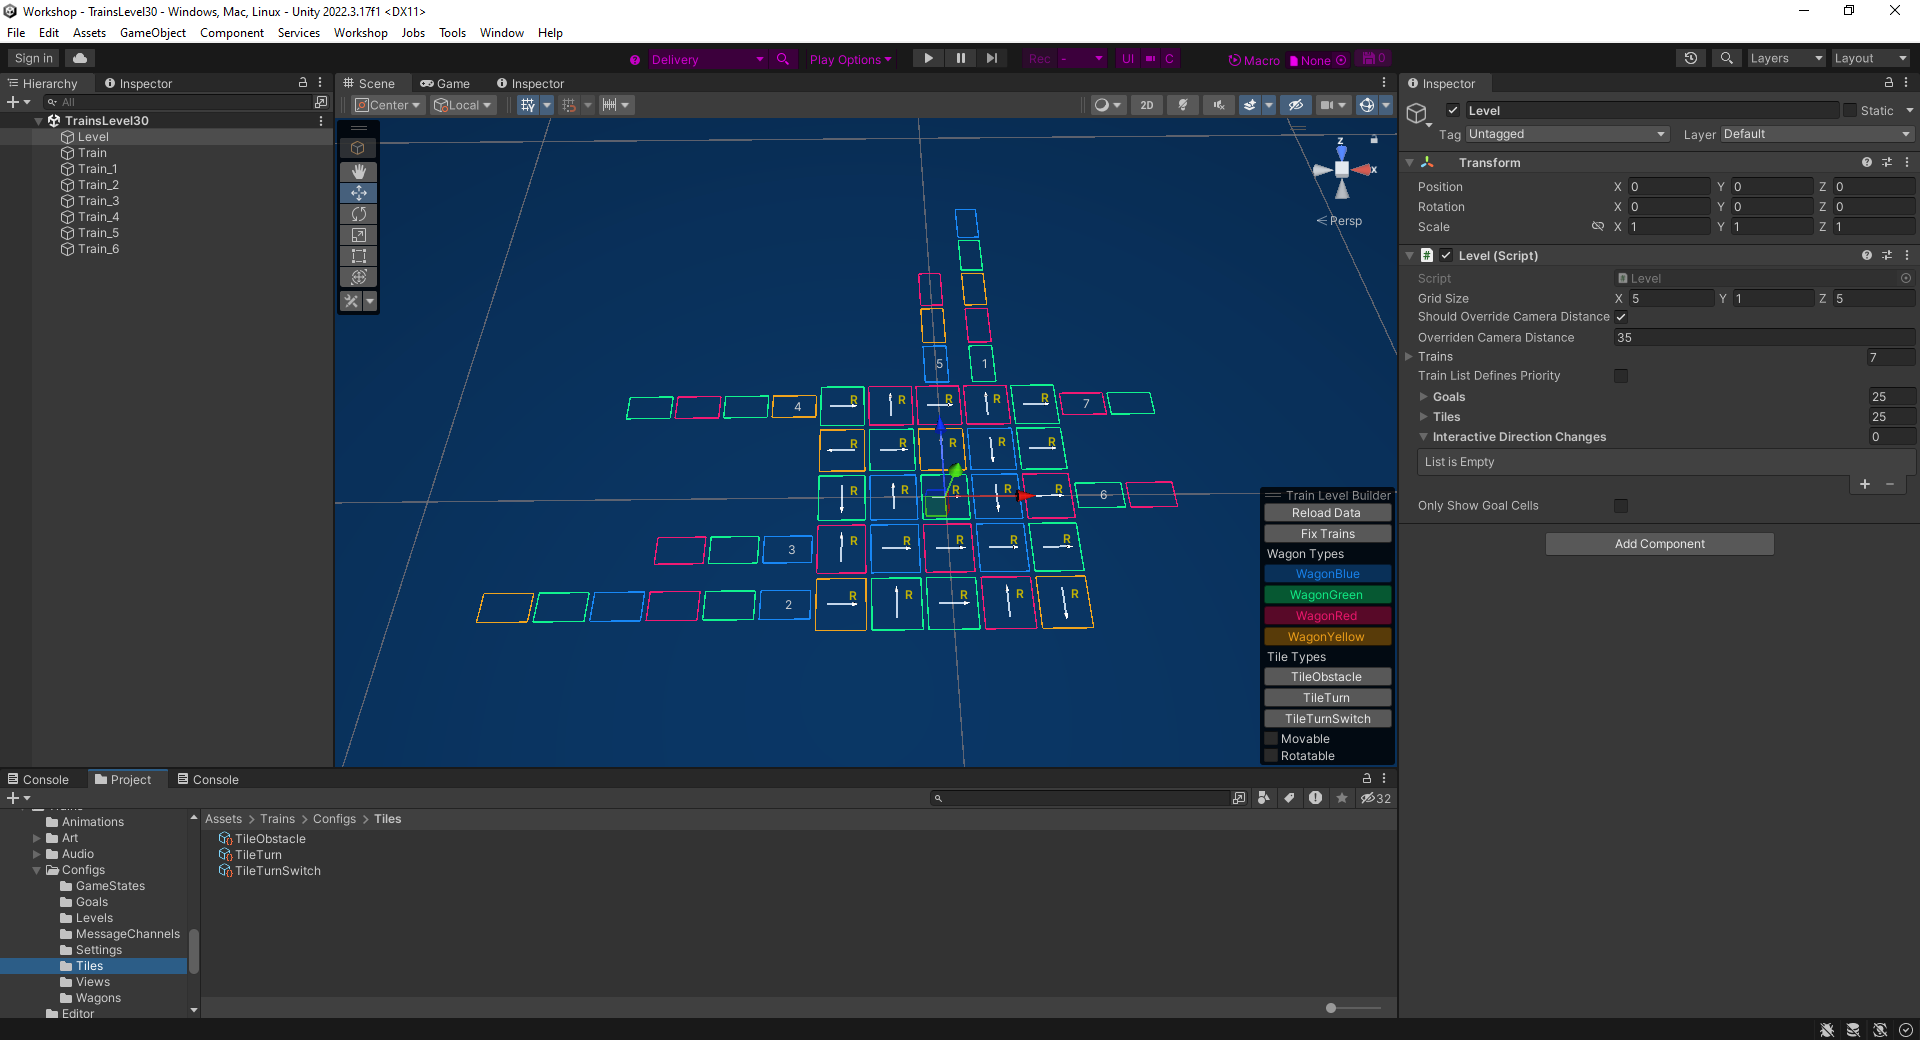Open custom editor tools icon
This screenshot has width=1920, height=1040.
coord(352,301)
